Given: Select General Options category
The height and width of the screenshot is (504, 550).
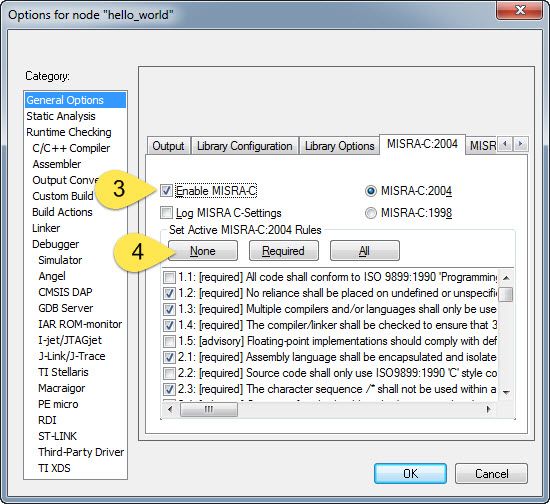Looking at the screenshot, I should pyautogui.click(x=75, y=100).
